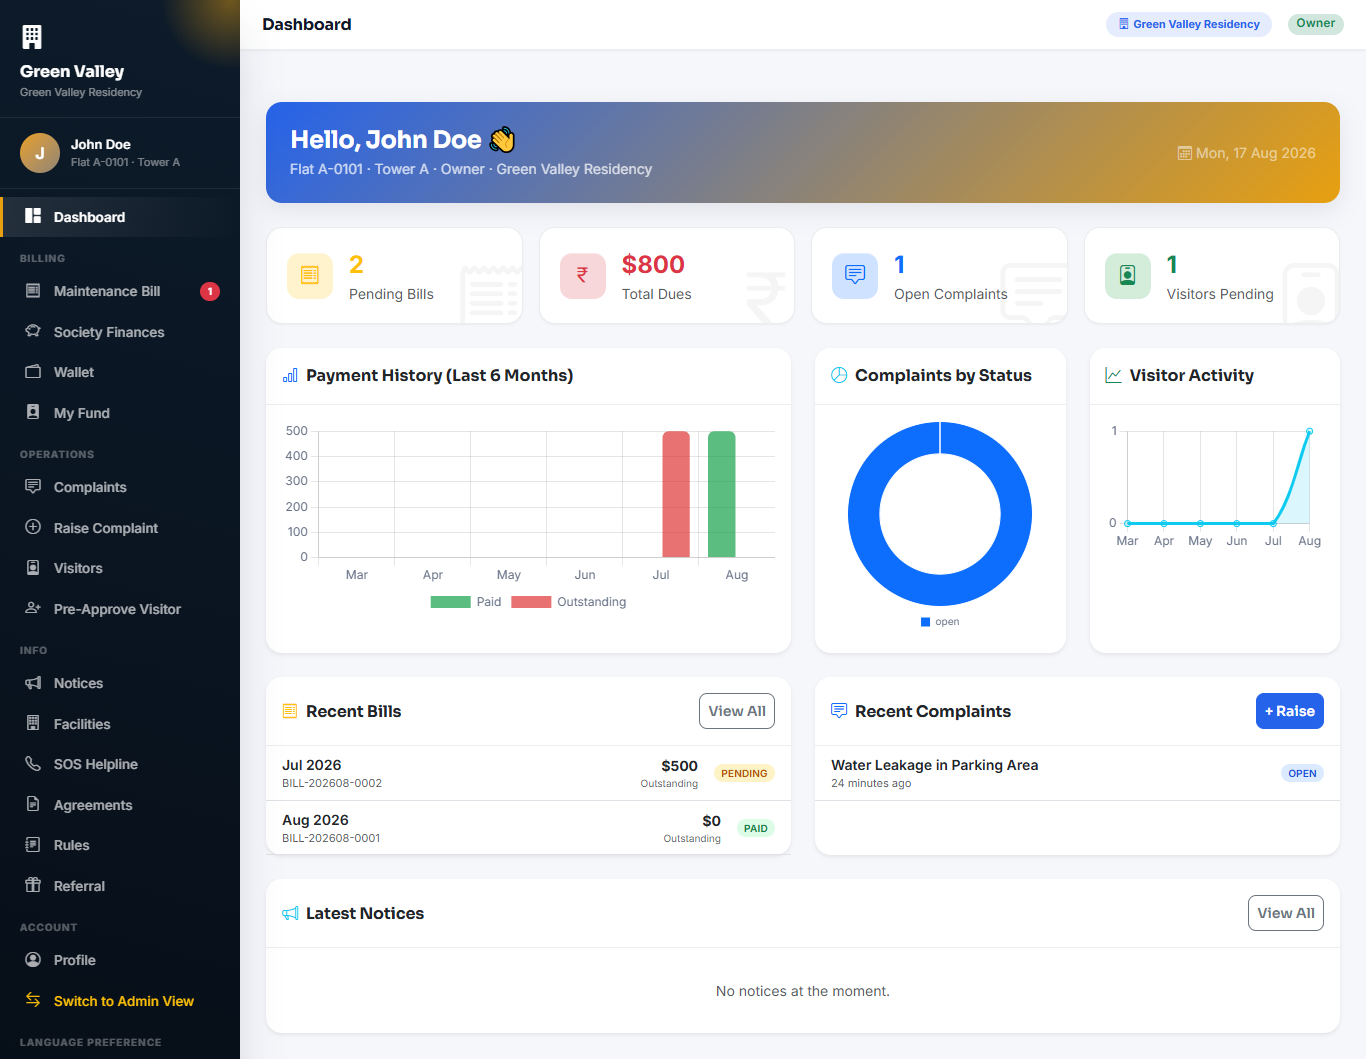Click the Wallet icon in sidebar
Viewport: 1366px width, 1059px height.
[33, 371]
